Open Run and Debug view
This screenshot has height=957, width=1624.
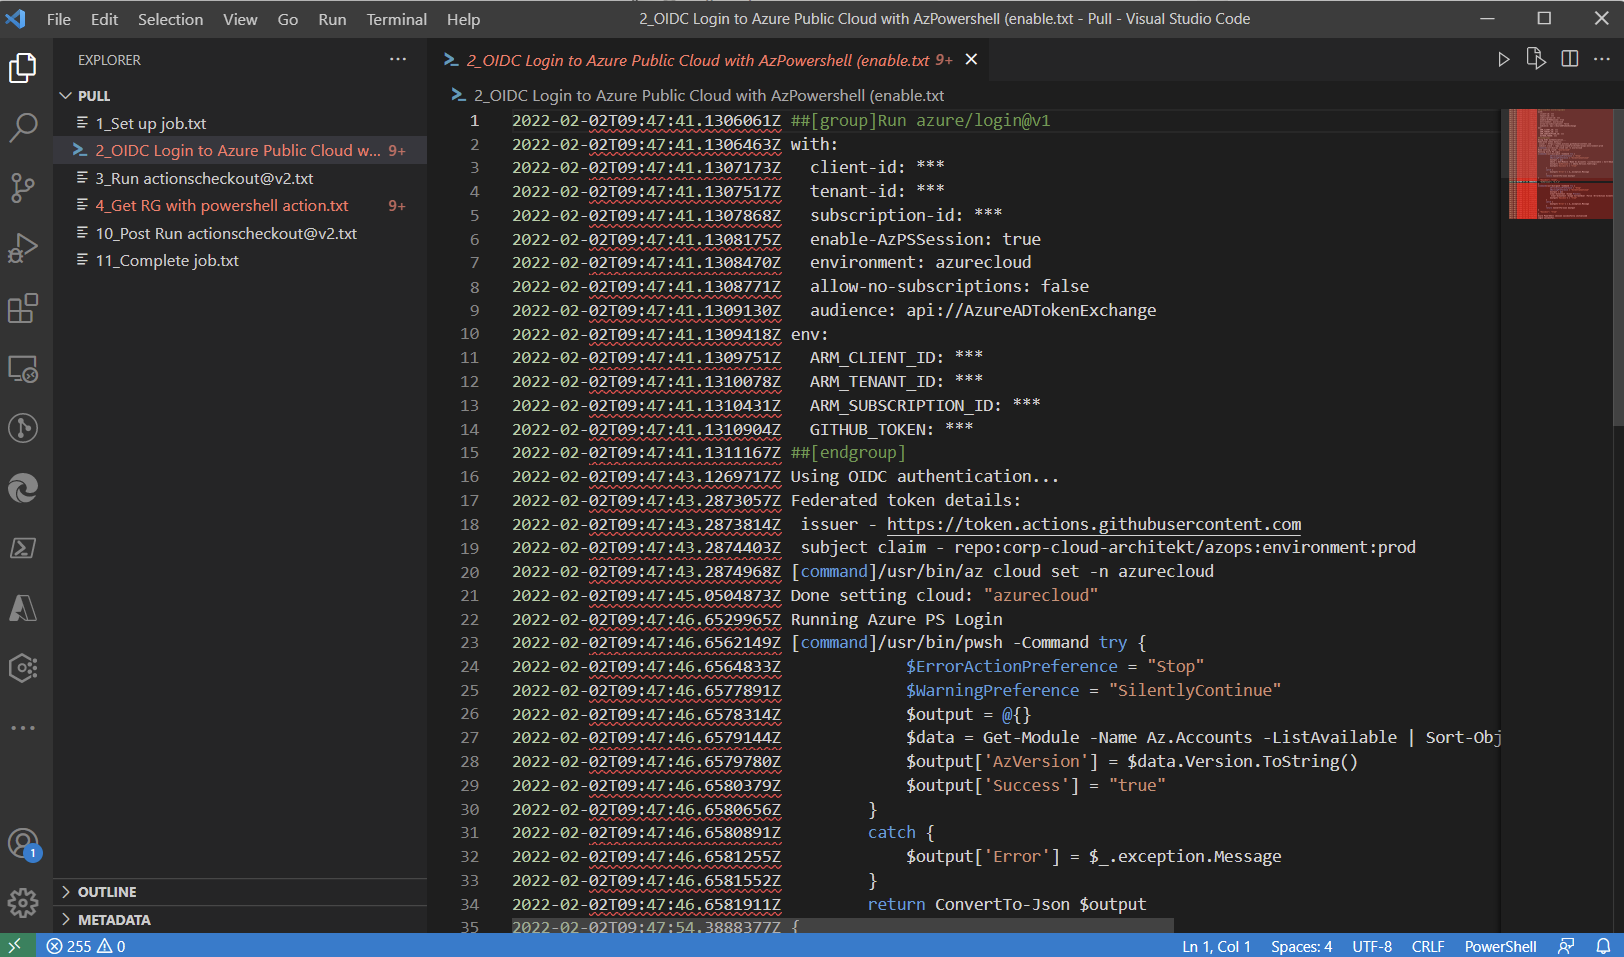pos(23,248)
